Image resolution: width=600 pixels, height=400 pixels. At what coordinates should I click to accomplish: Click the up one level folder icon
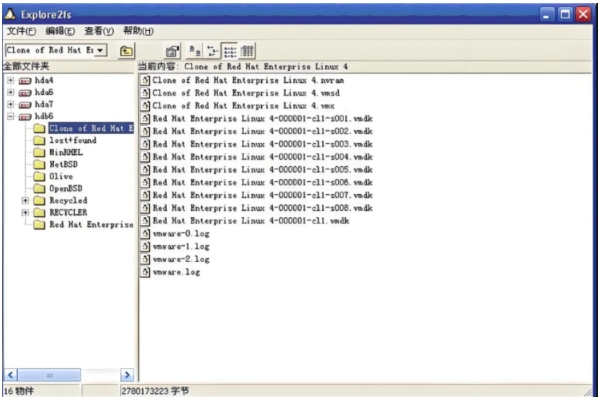pos(127,50)
